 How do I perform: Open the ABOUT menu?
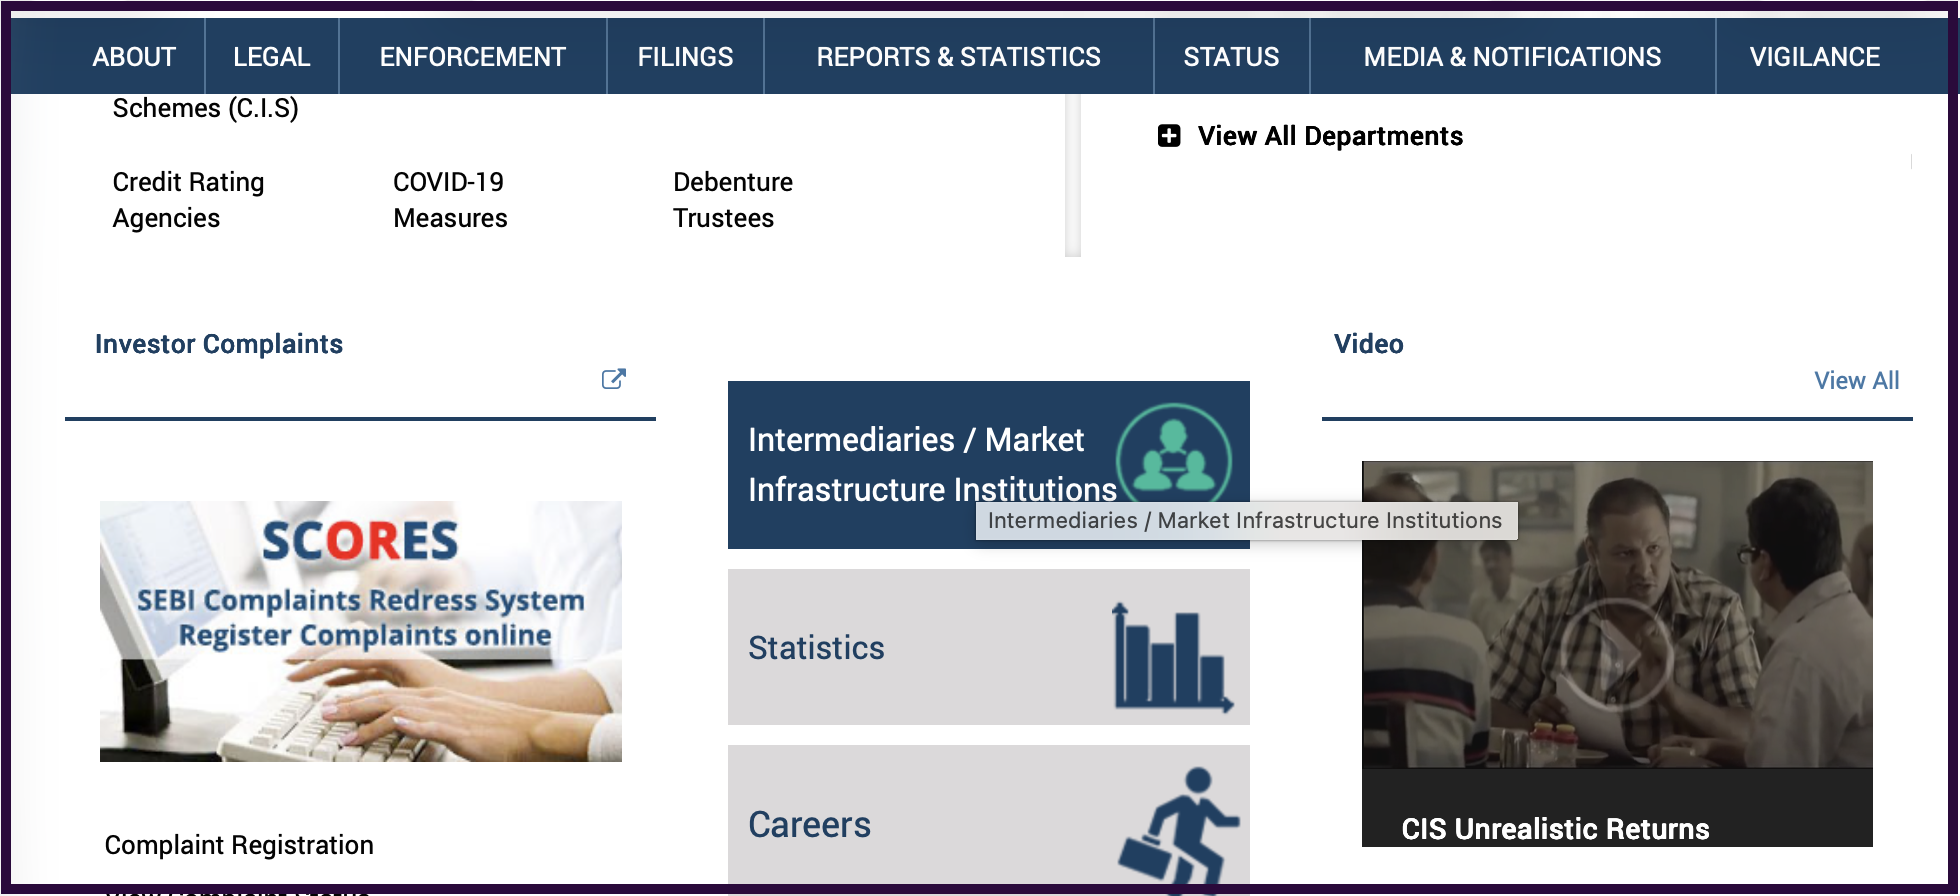(134, 57)
